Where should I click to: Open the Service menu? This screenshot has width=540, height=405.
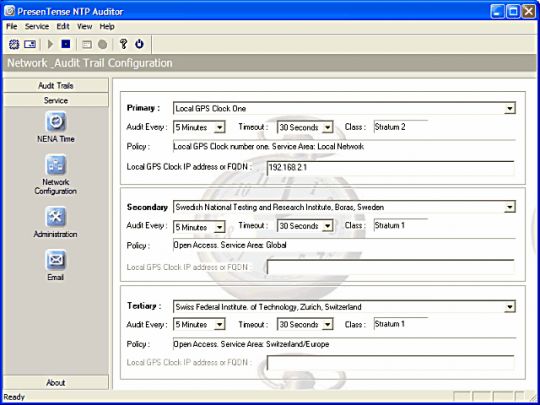tap(37, 27)
